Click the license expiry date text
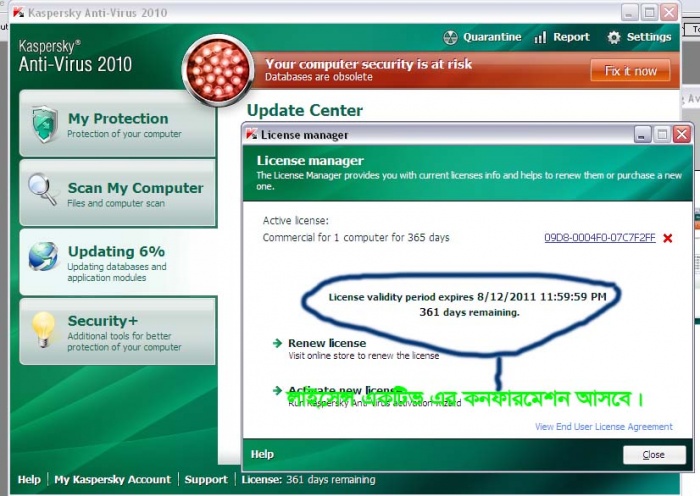The height and width of the screenshot is (496, 700). [x=467, y=297]
